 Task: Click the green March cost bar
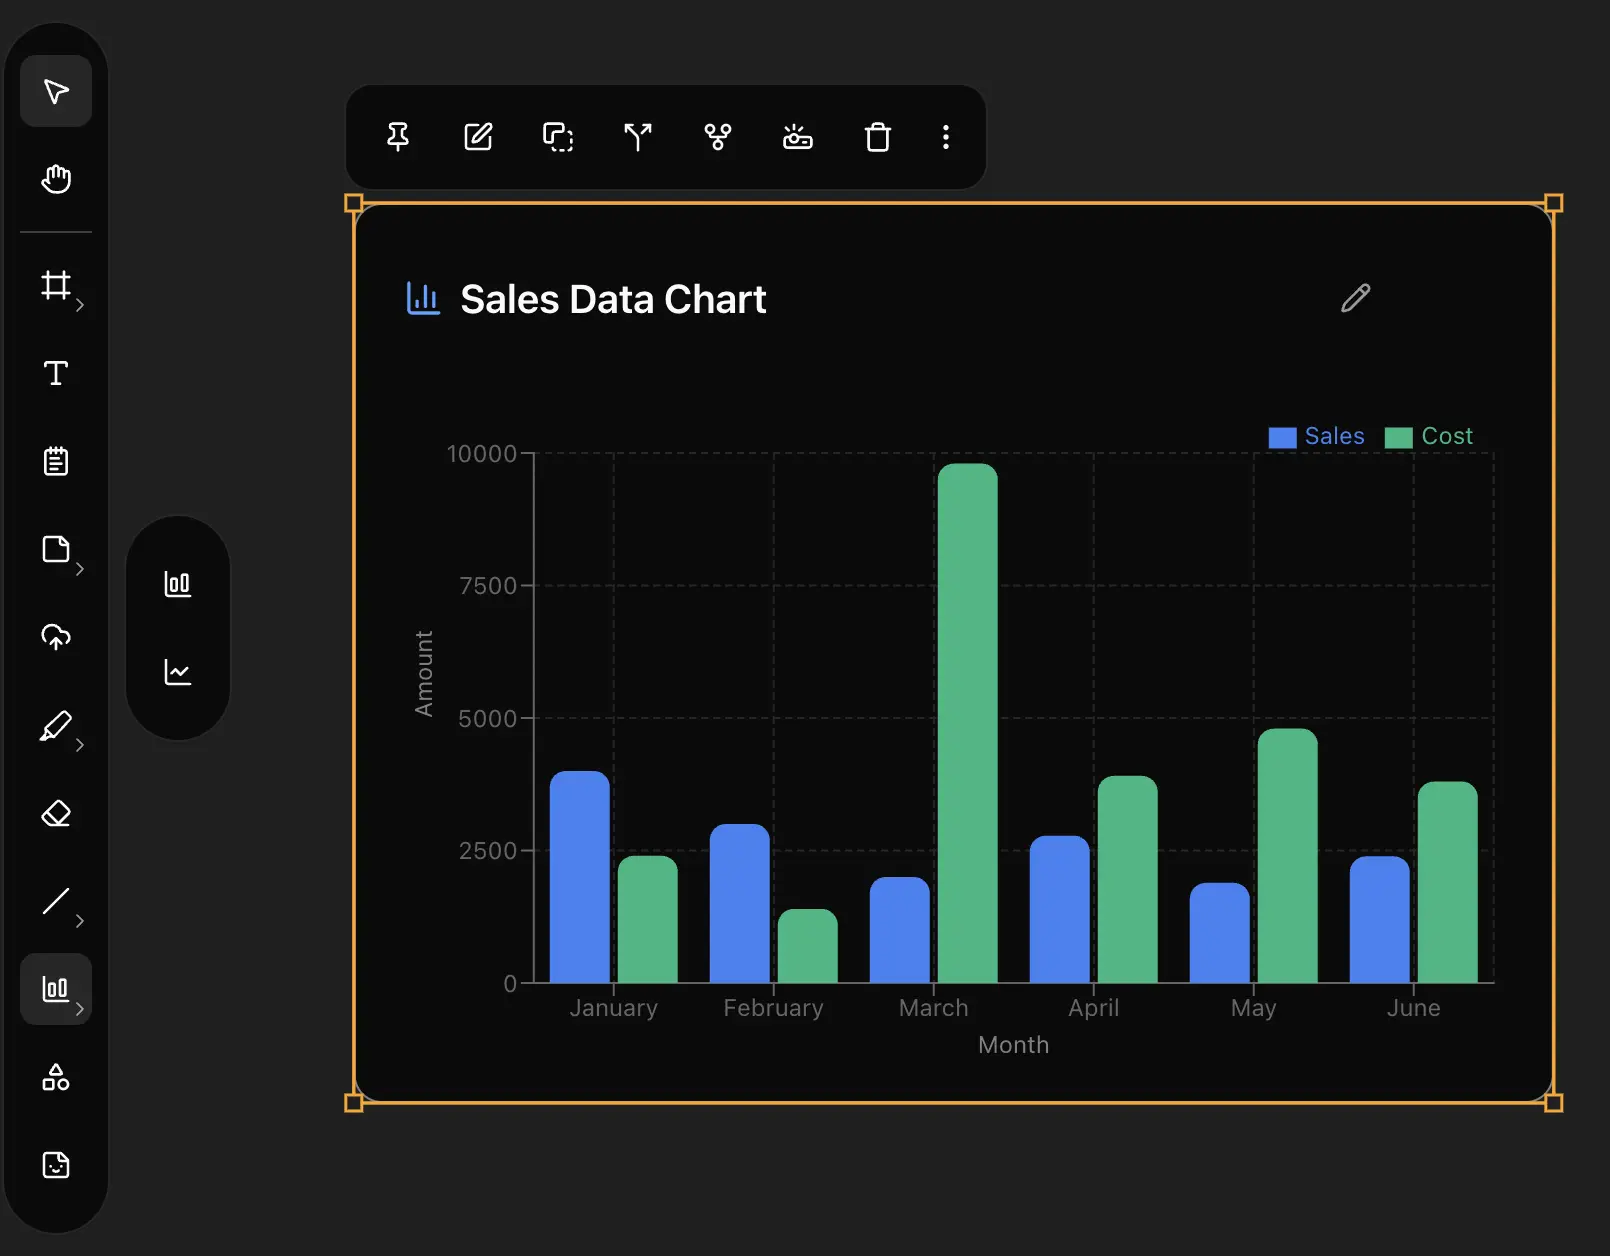click(967, 722)
